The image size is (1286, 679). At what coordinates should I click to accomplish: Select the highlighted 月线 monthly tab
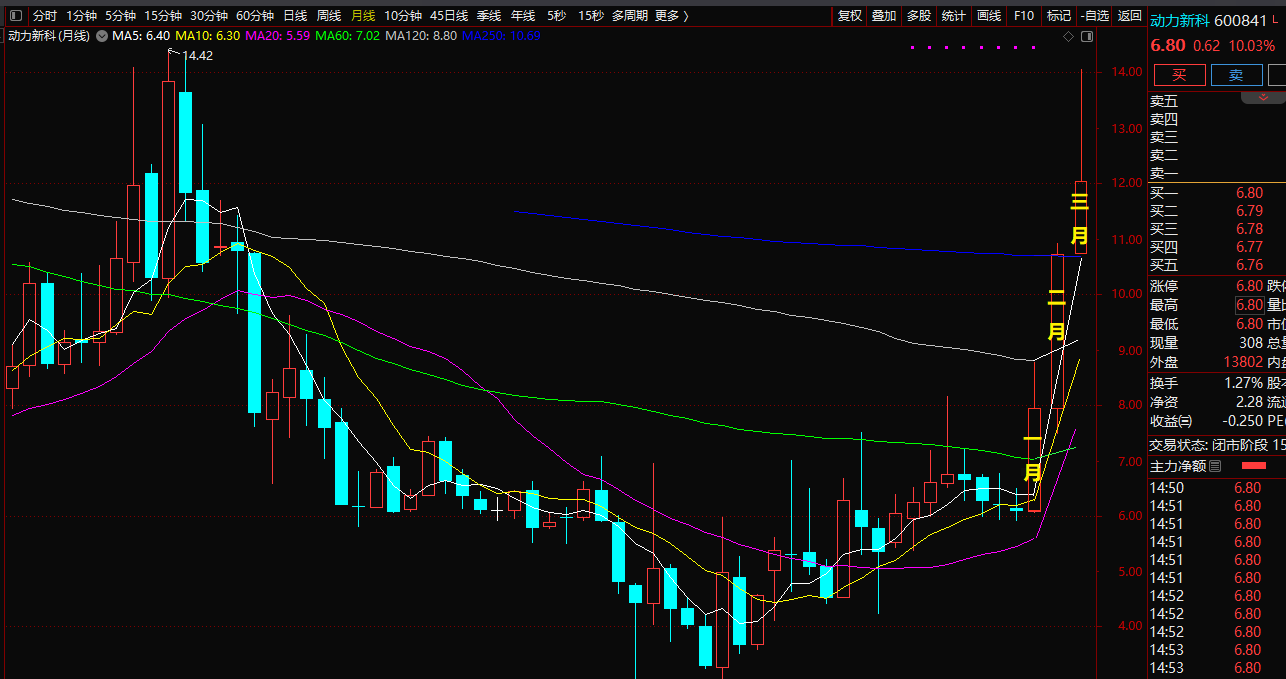point(363,16)
